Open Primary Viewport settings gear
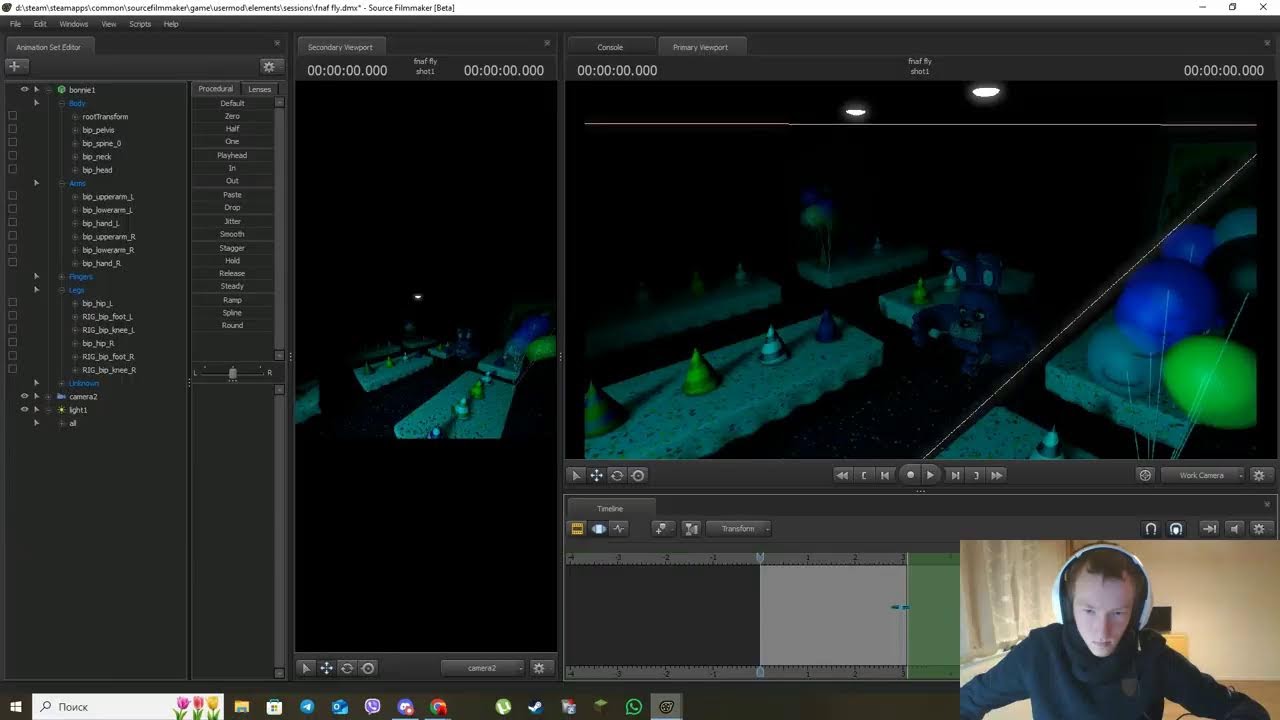This screenshot has height=720, width=1280. click(1259, 475)
